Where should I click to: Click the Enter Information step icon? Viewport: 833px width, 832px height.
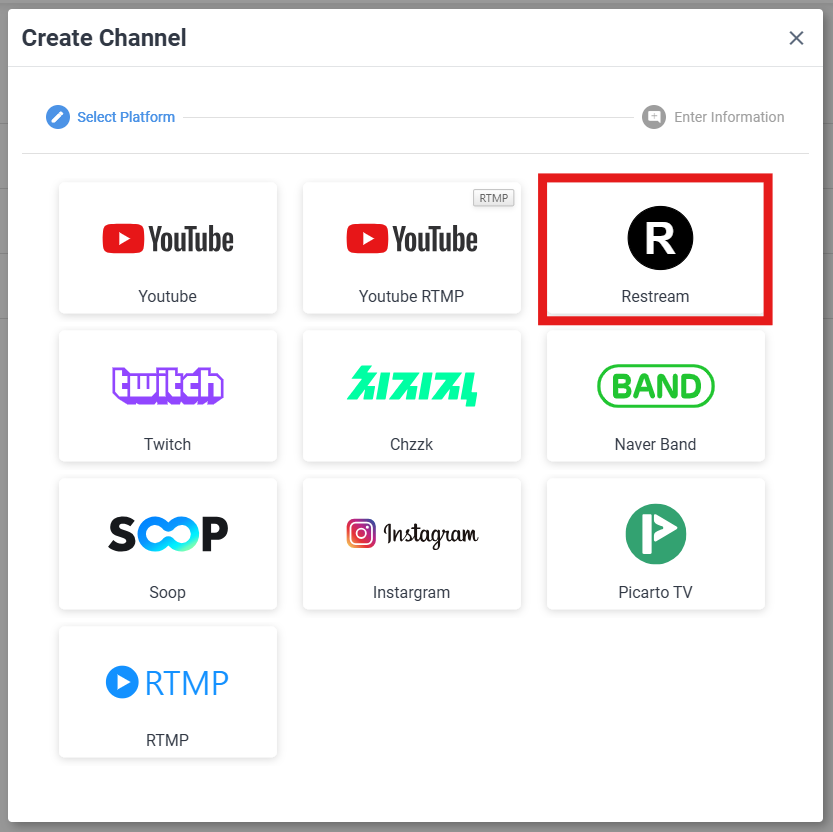[653, 117]
